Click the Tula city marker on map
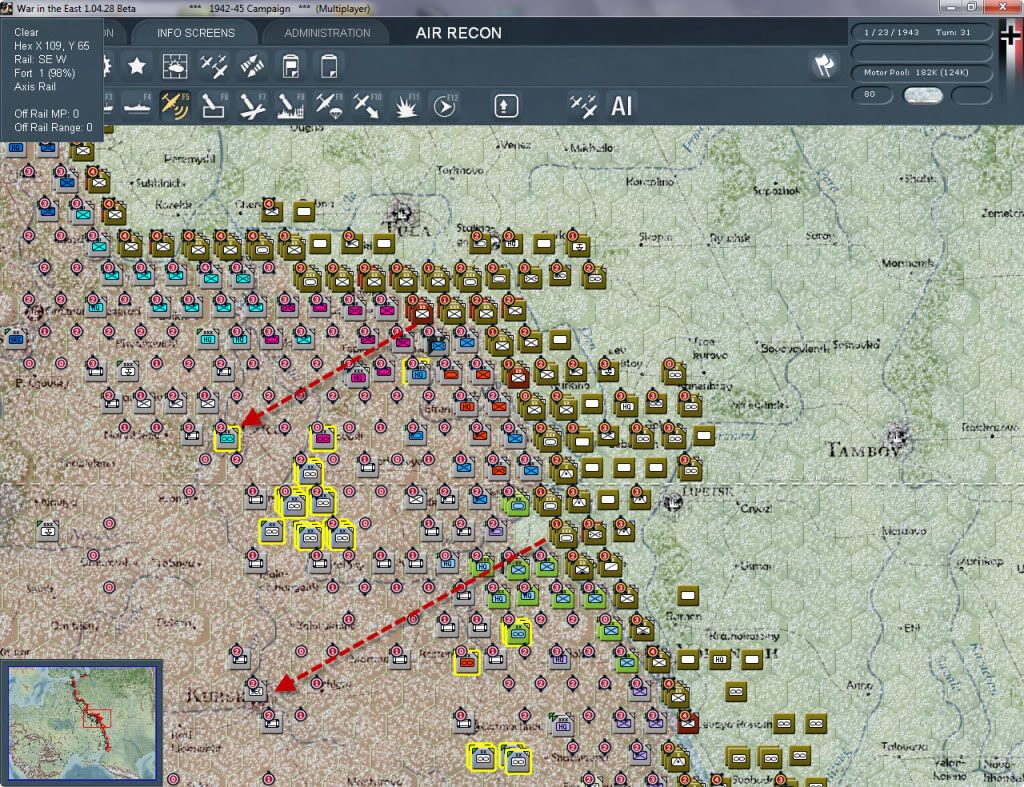1024x787 pixels. pyautogui.click(x=401, y=214)
